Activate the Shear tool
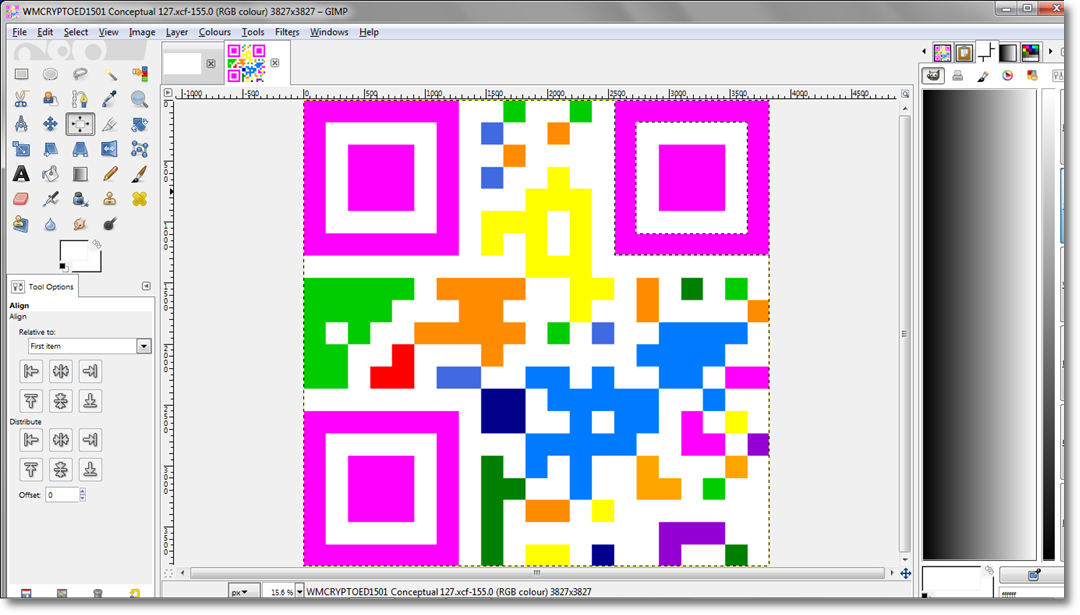 tap(50, 149)
